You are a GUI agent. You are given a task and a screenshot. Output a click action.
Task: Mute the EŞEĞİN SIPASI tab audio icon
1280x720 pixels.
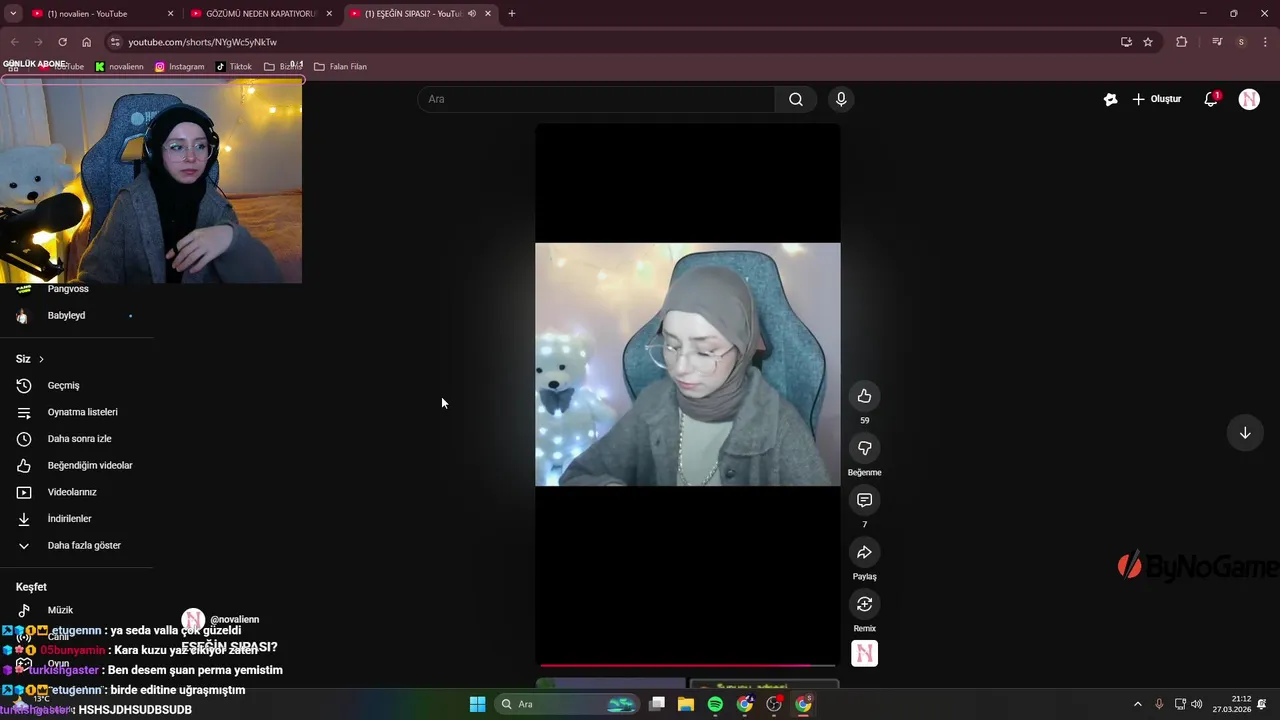pyautogui.click(x=472, y=14)
